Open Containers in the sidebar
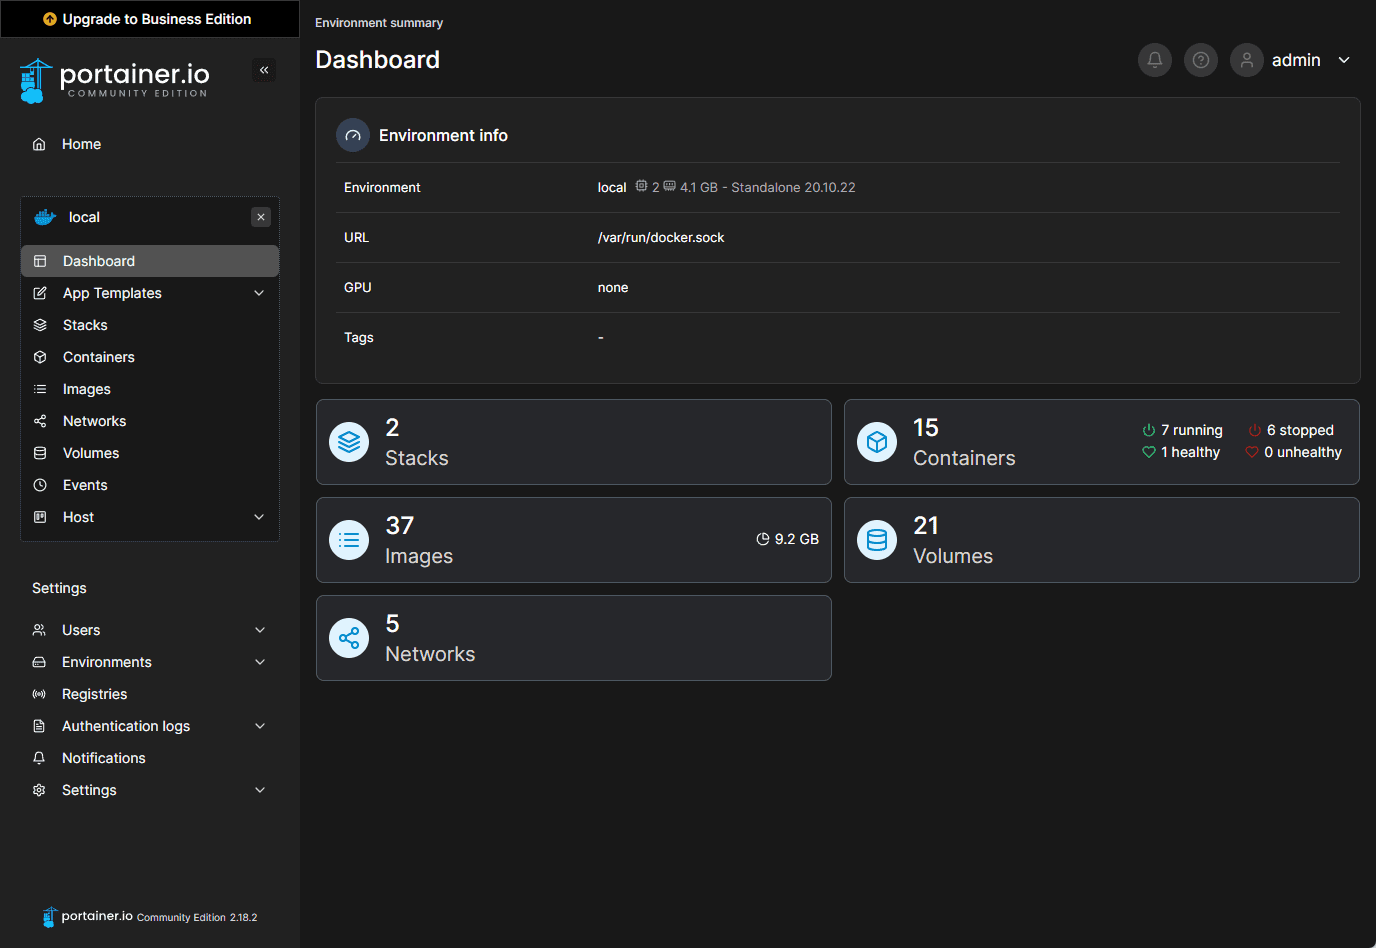1376x948 pixels. pyautogui.click(x=98, y=357)
